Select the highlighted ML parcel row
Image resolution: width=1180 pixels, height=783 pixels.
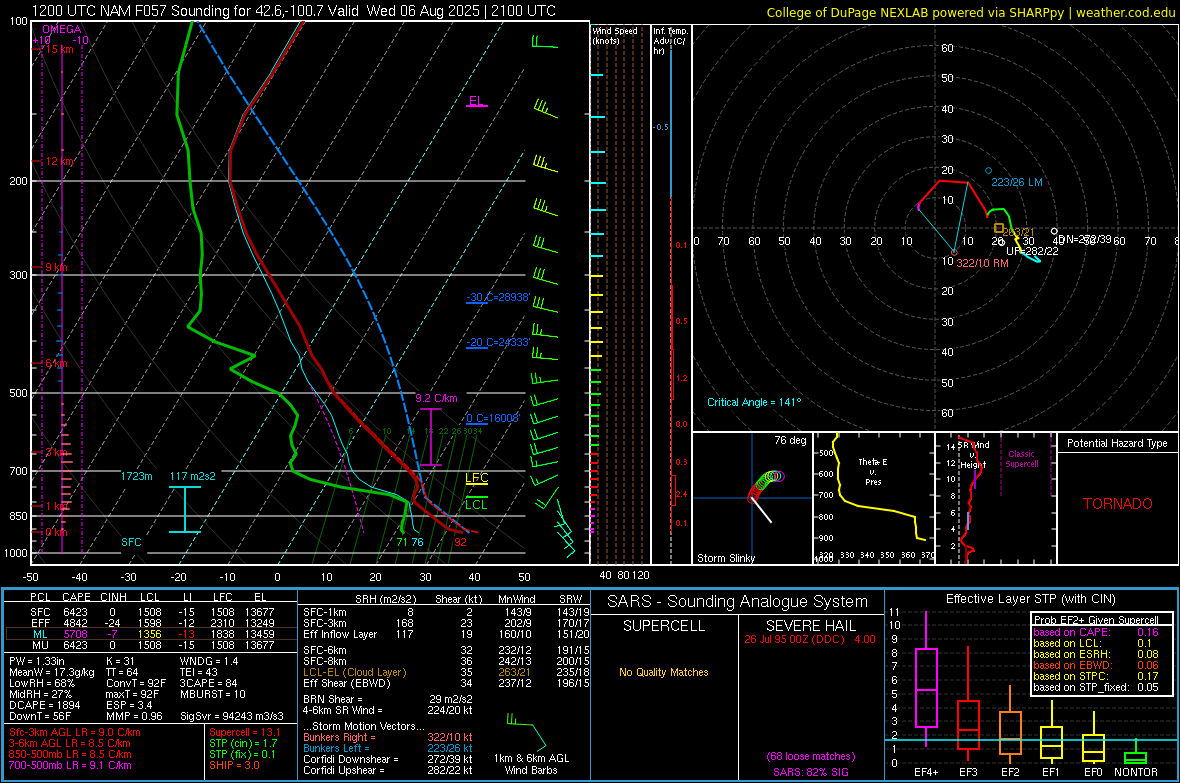[151, 634]
